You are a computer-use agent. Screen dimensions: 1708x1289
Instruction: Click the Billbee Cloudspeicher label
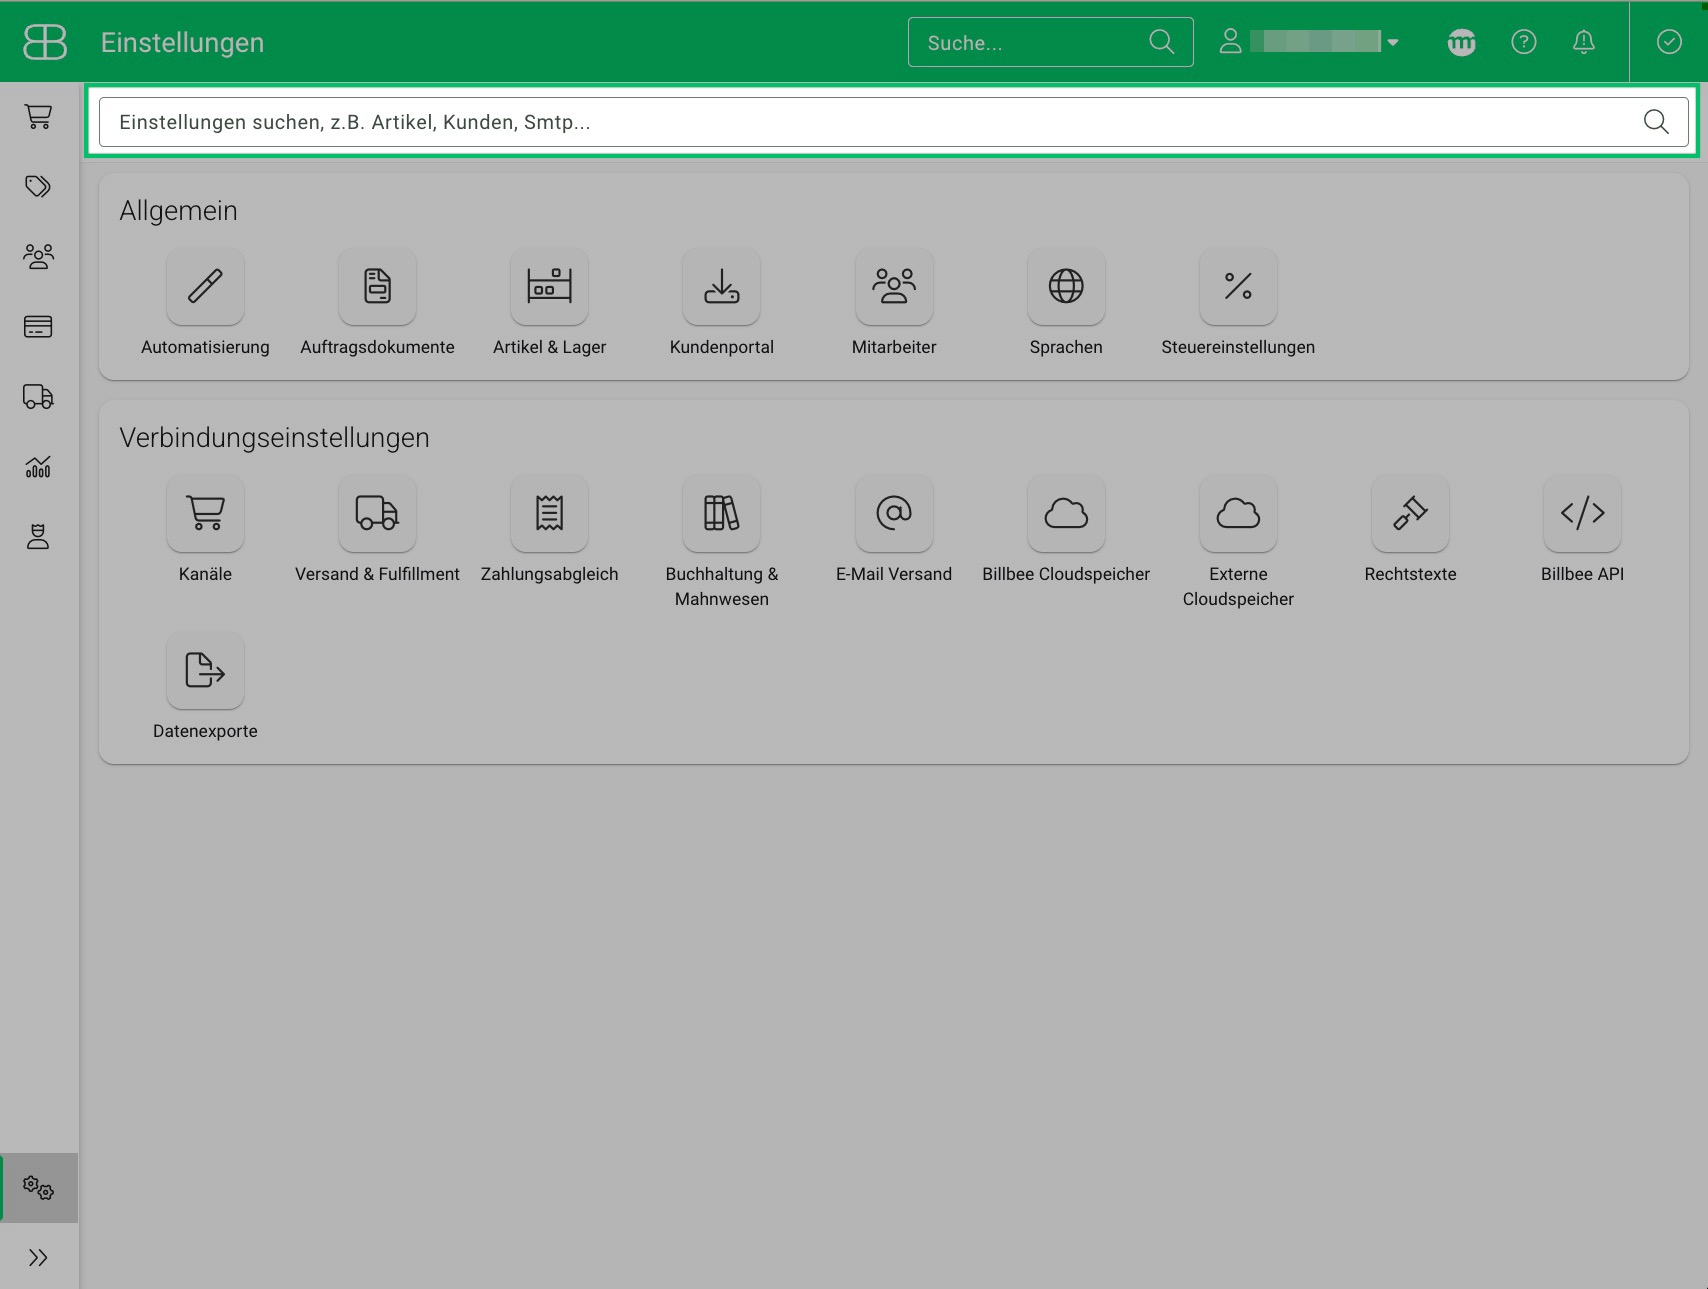(1066, 574)
